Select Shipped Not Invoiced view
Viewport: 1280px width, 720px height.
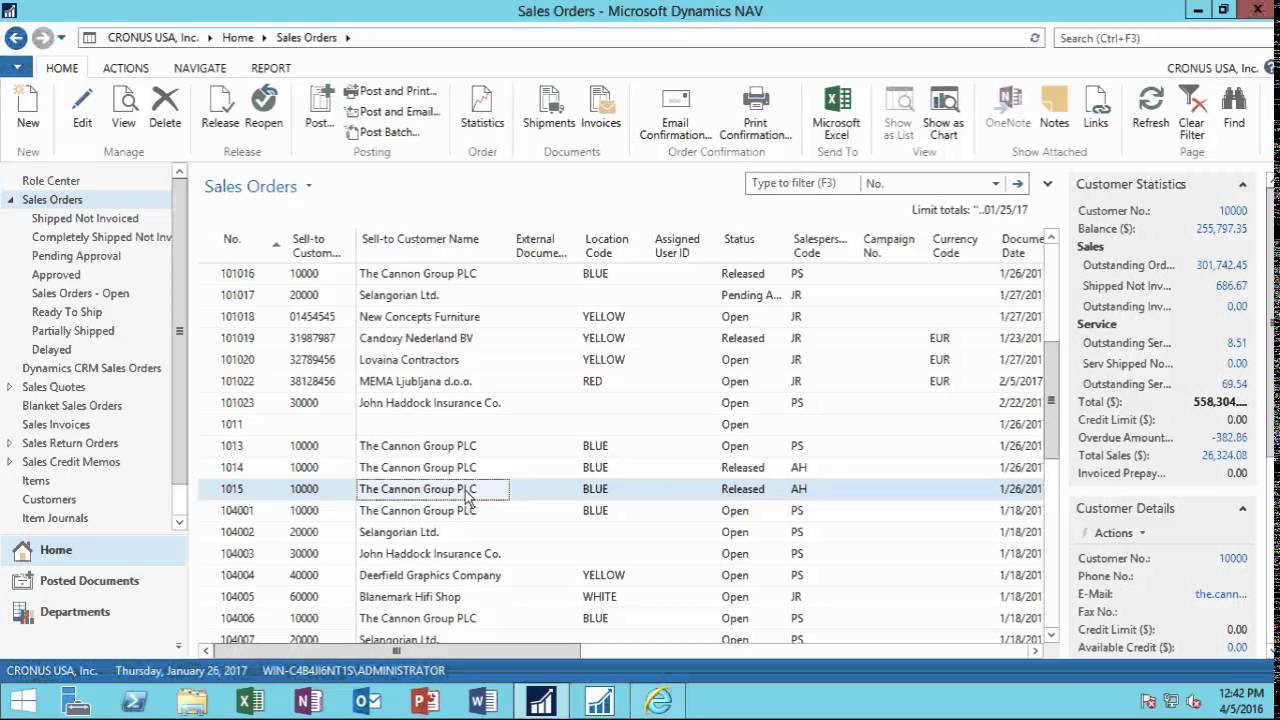(x=85, y=218)
